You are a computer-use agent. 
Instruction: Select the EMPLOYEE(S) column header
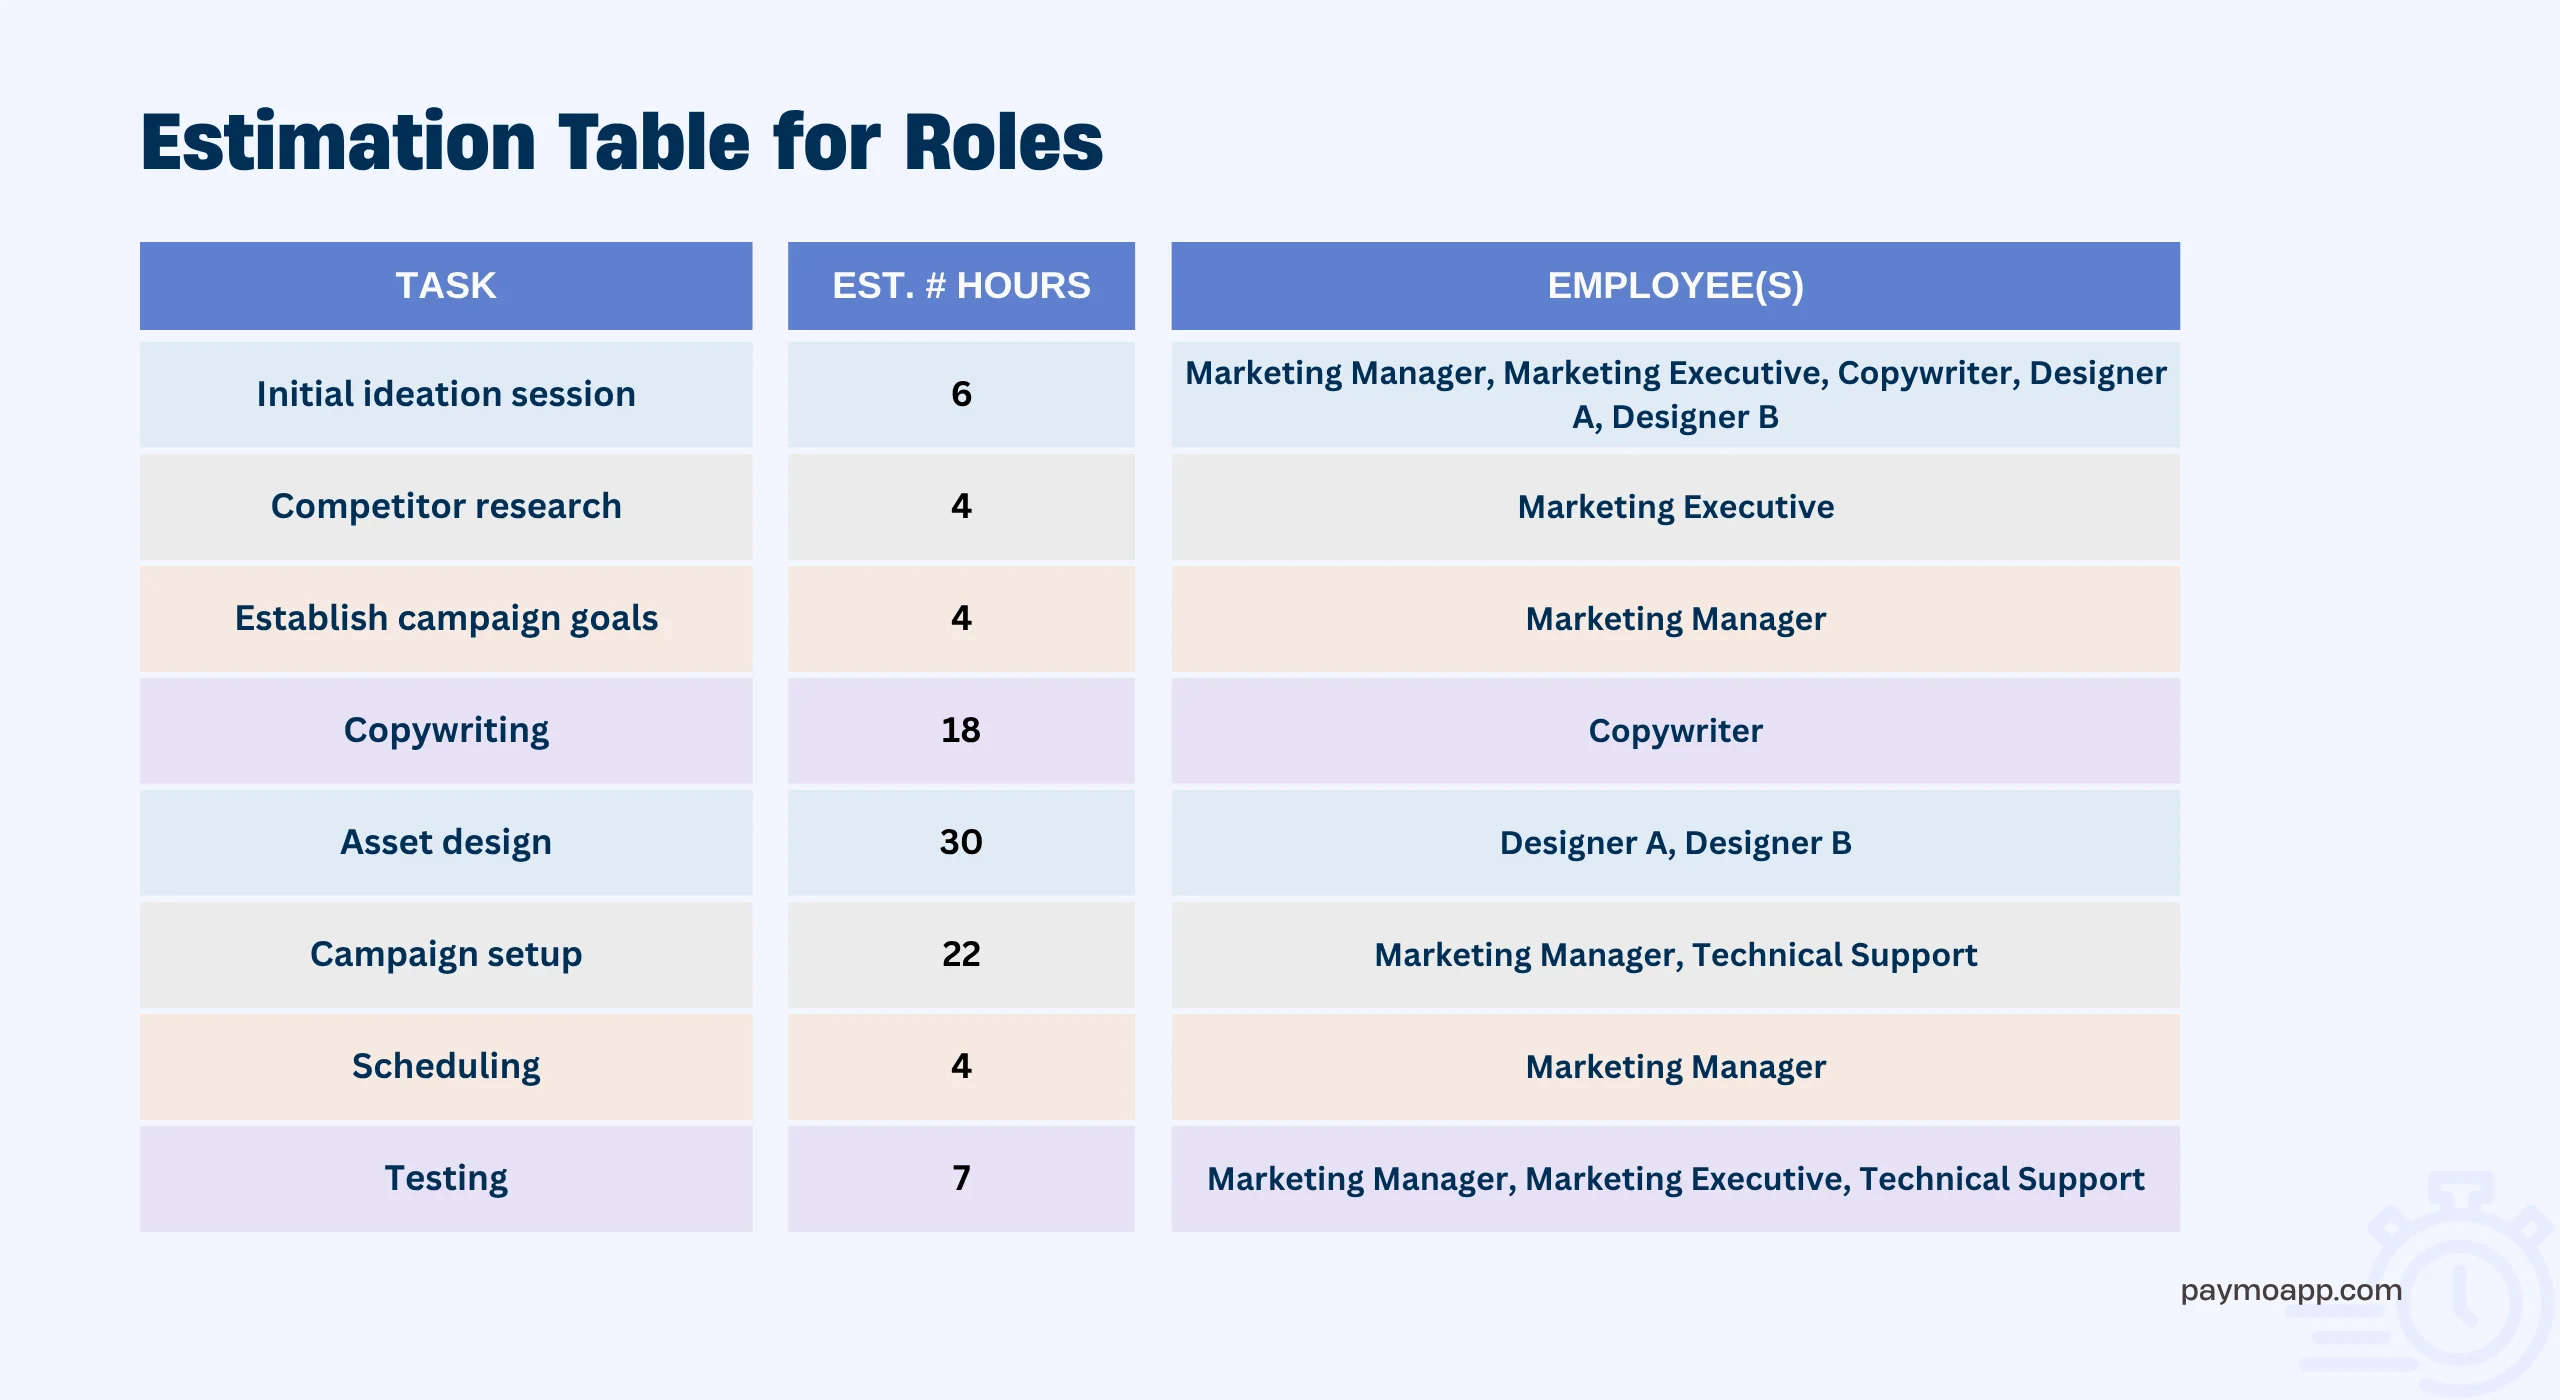point(1675,286)
